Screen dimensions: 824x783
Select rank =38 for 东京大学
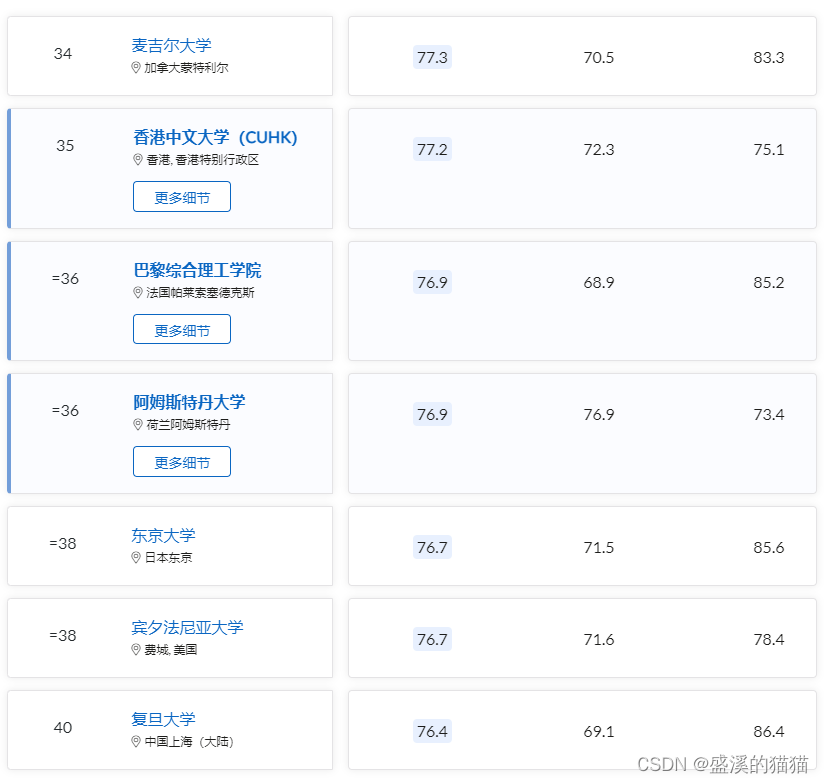pos(63,543)
